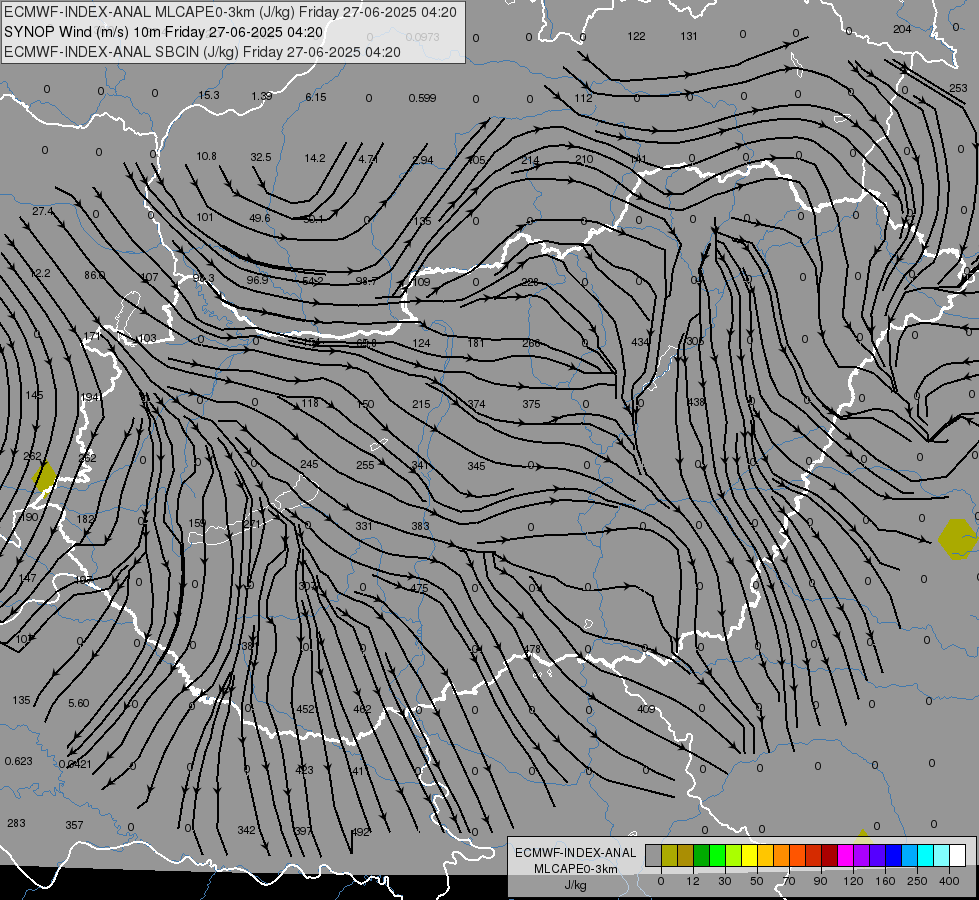
Task: Click the 70 label on legend scale
Action: [789, 881]
